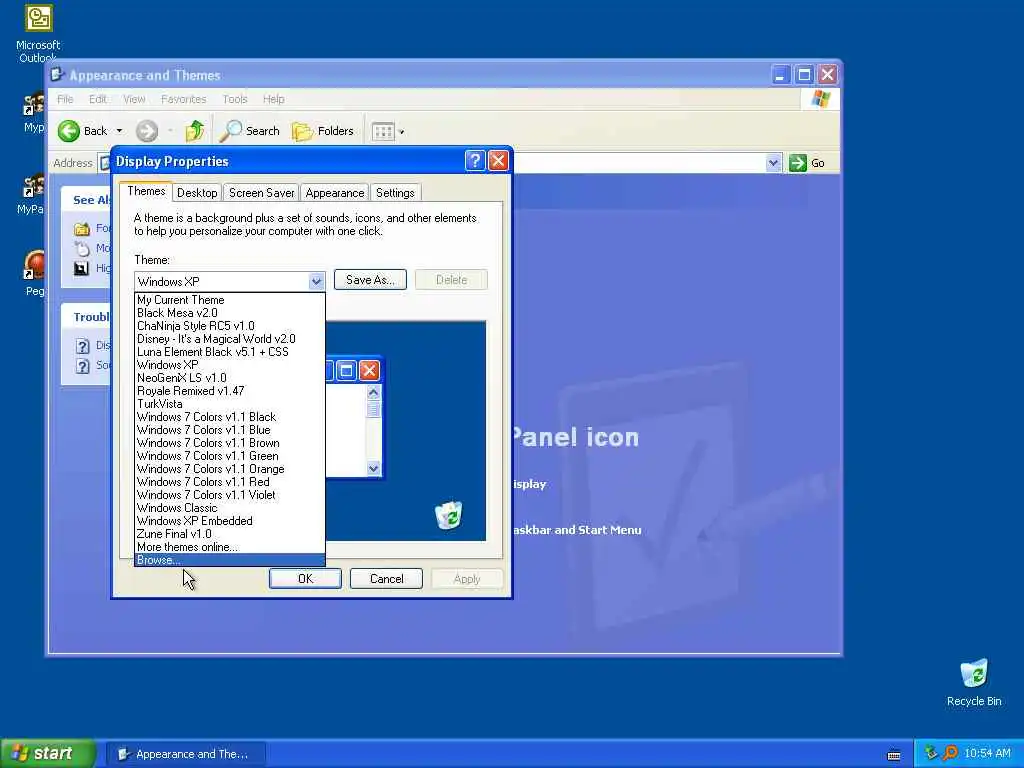Click the Up folder icon in toolbar

(194, 131)
